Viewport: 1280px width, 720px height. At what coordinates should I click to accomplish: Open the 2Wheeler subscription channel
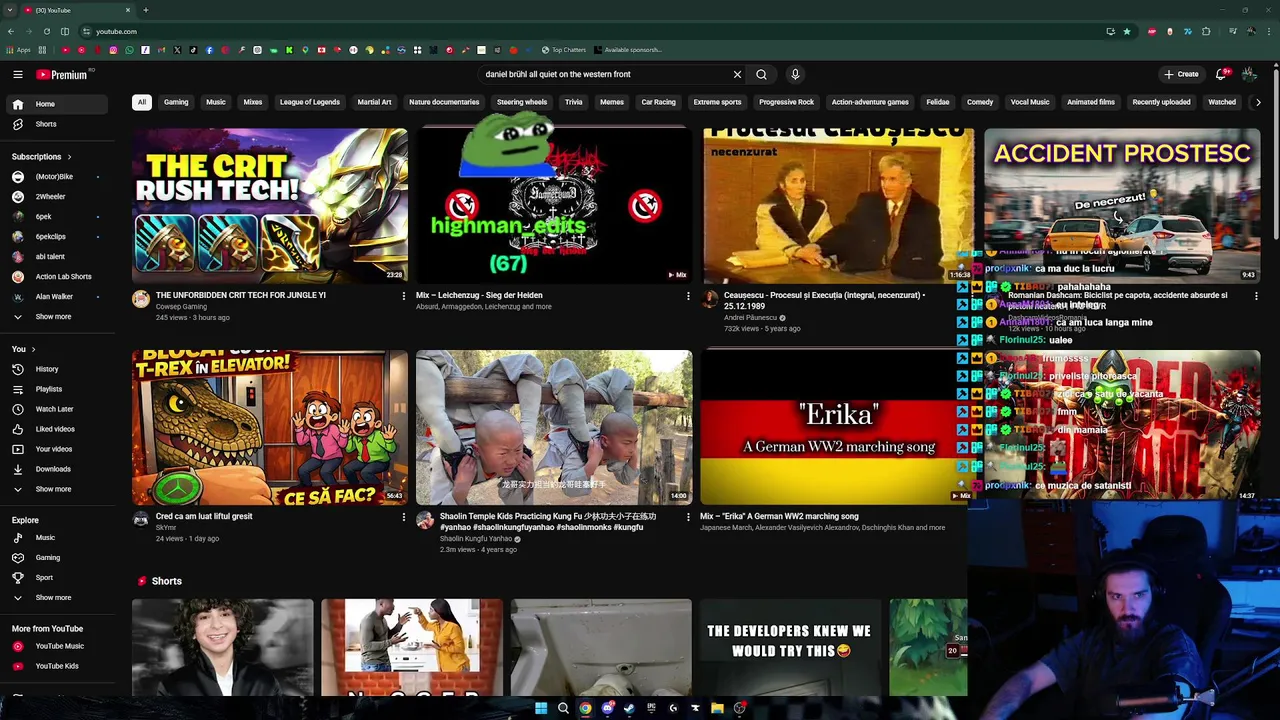pos(58,197)
